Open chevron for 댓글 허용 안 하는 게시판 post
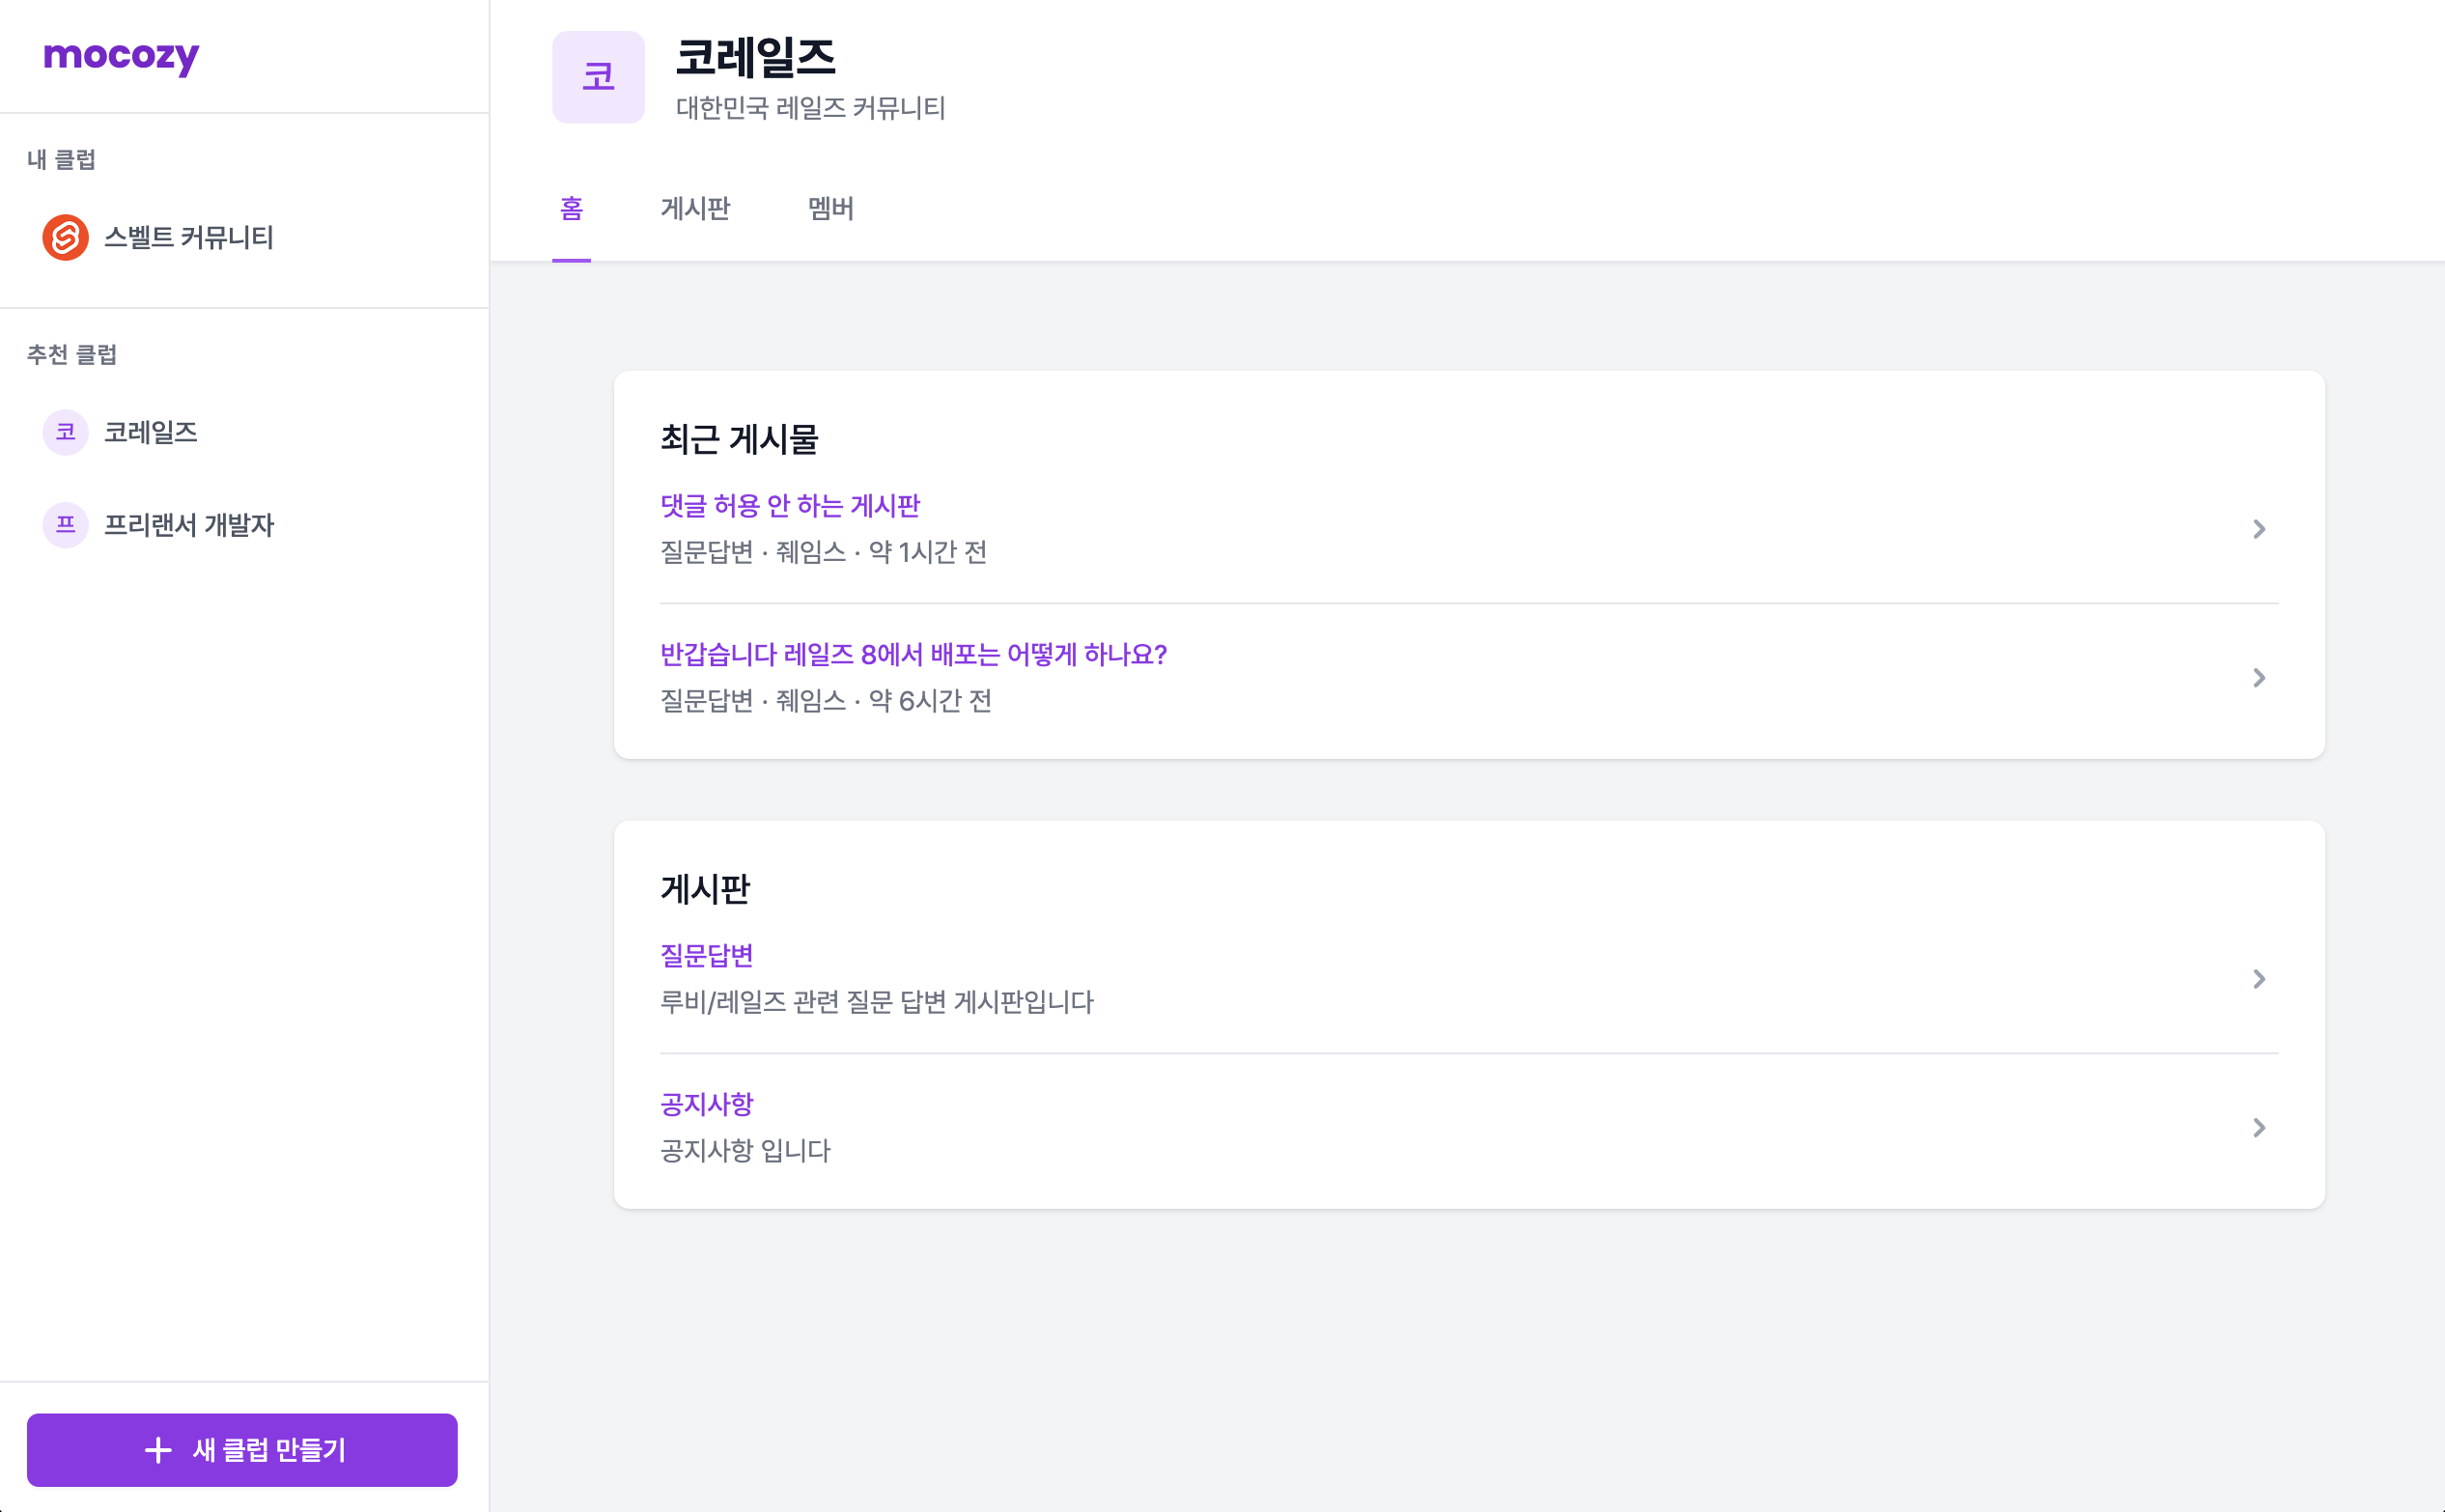The image size is (2445, 1512). 2258,529
